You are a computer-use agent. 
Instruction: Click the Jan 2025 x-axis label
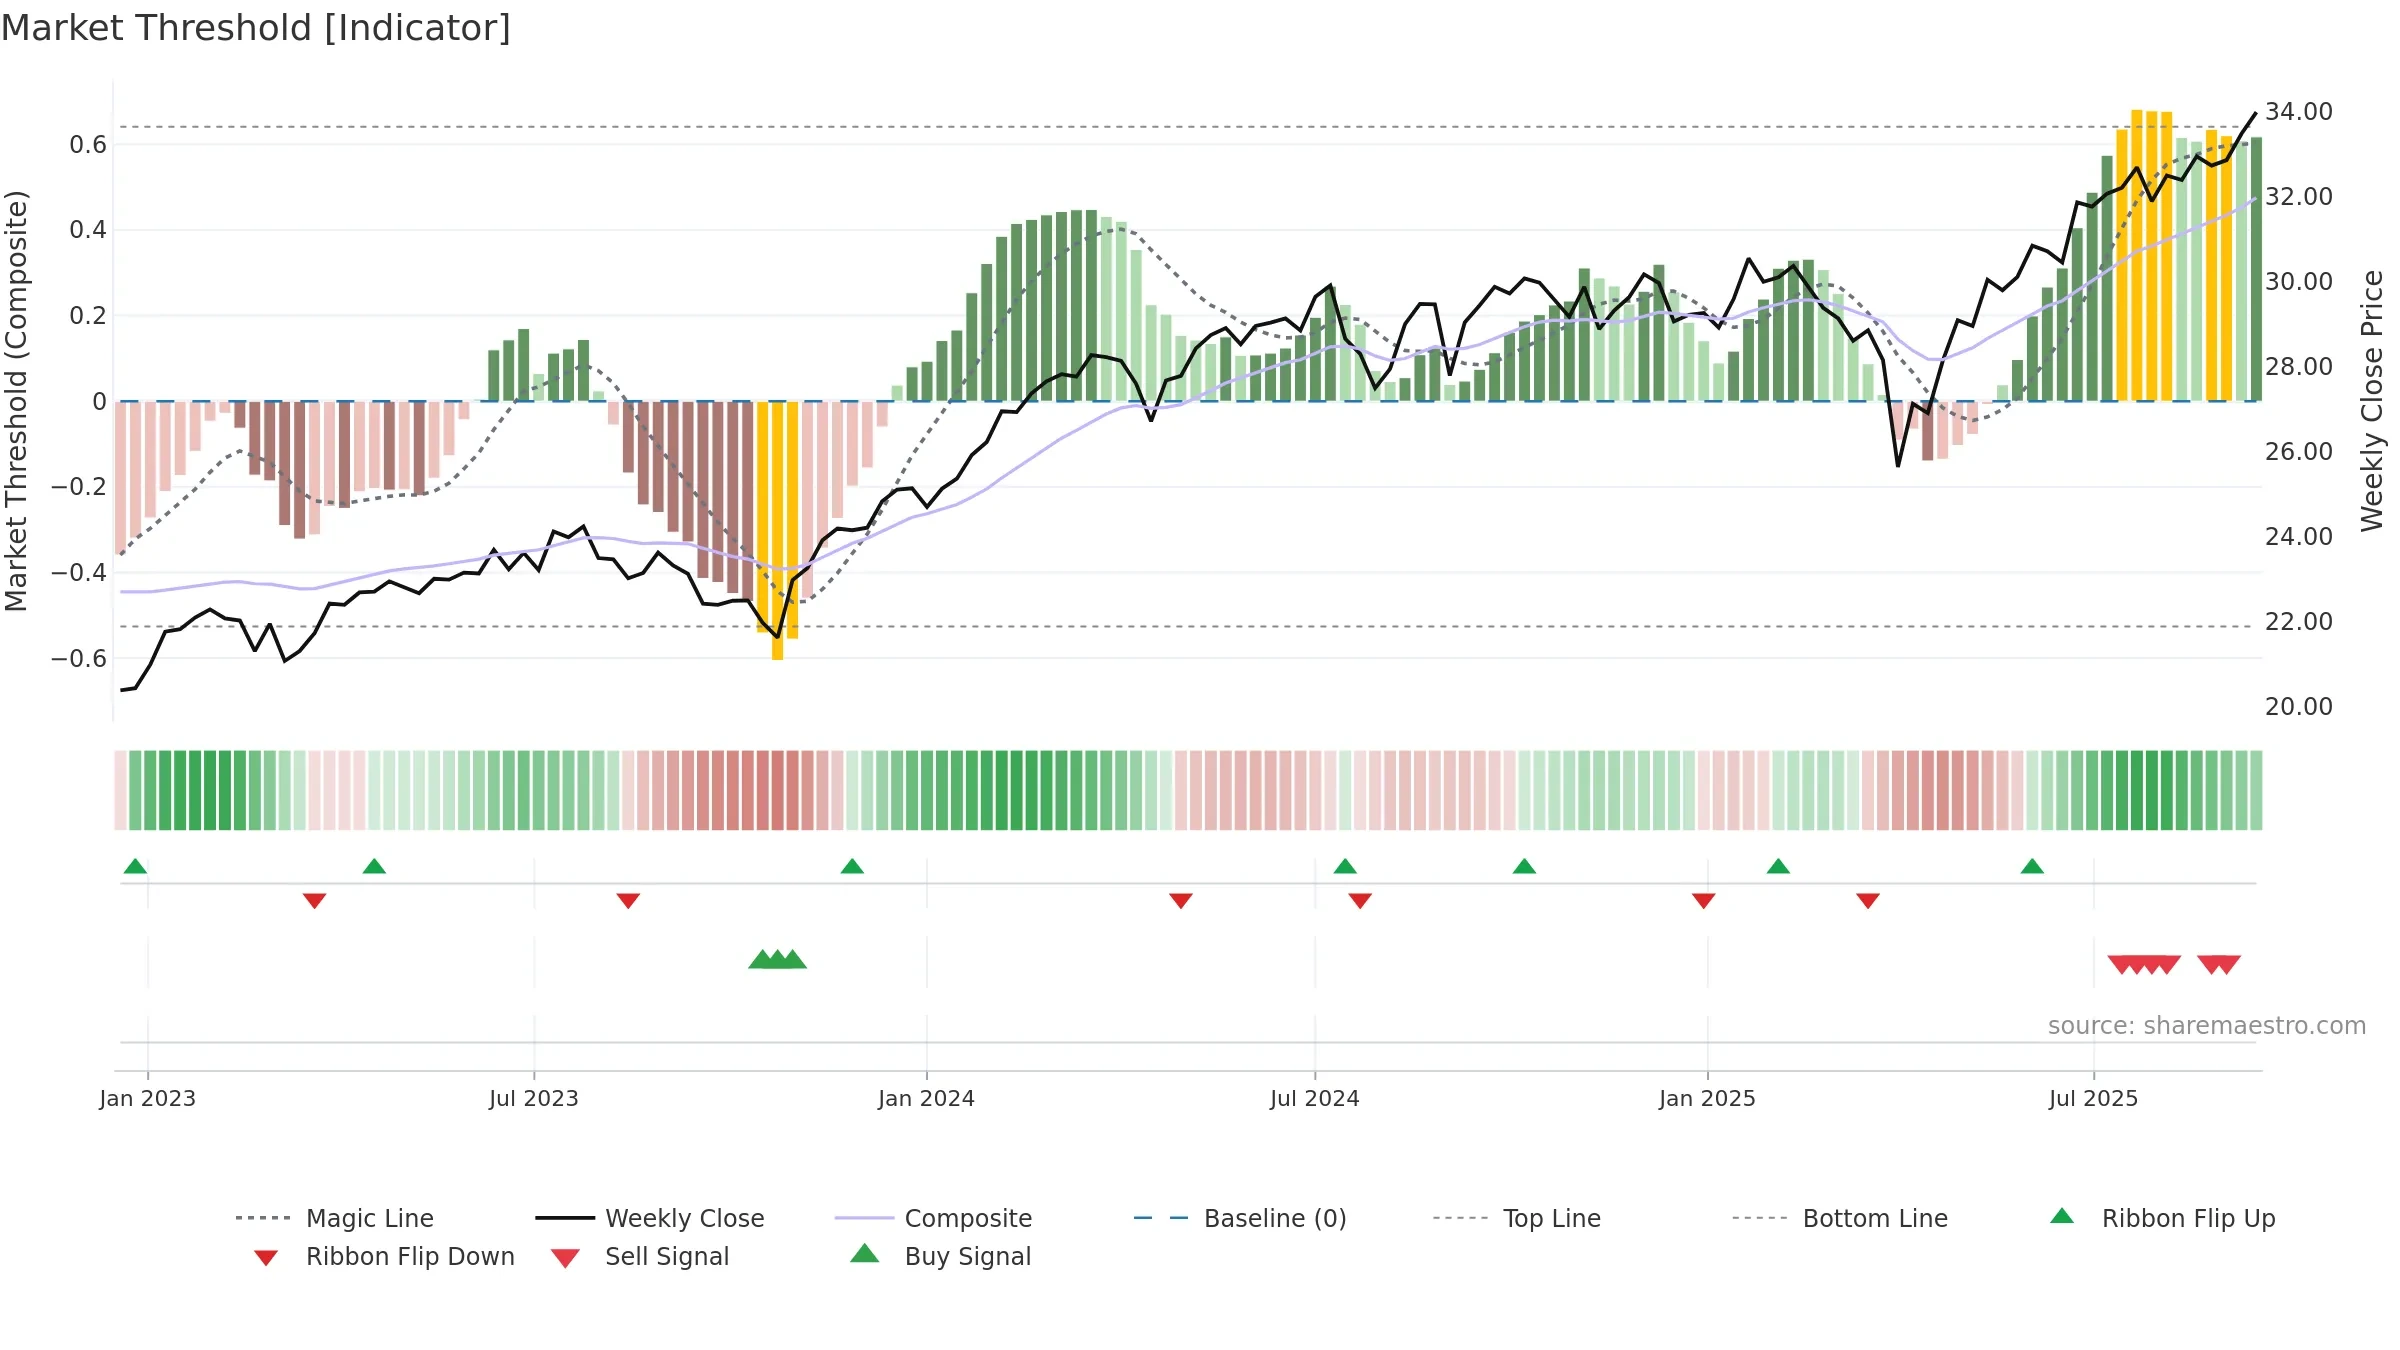(x=1708, y=1098)
